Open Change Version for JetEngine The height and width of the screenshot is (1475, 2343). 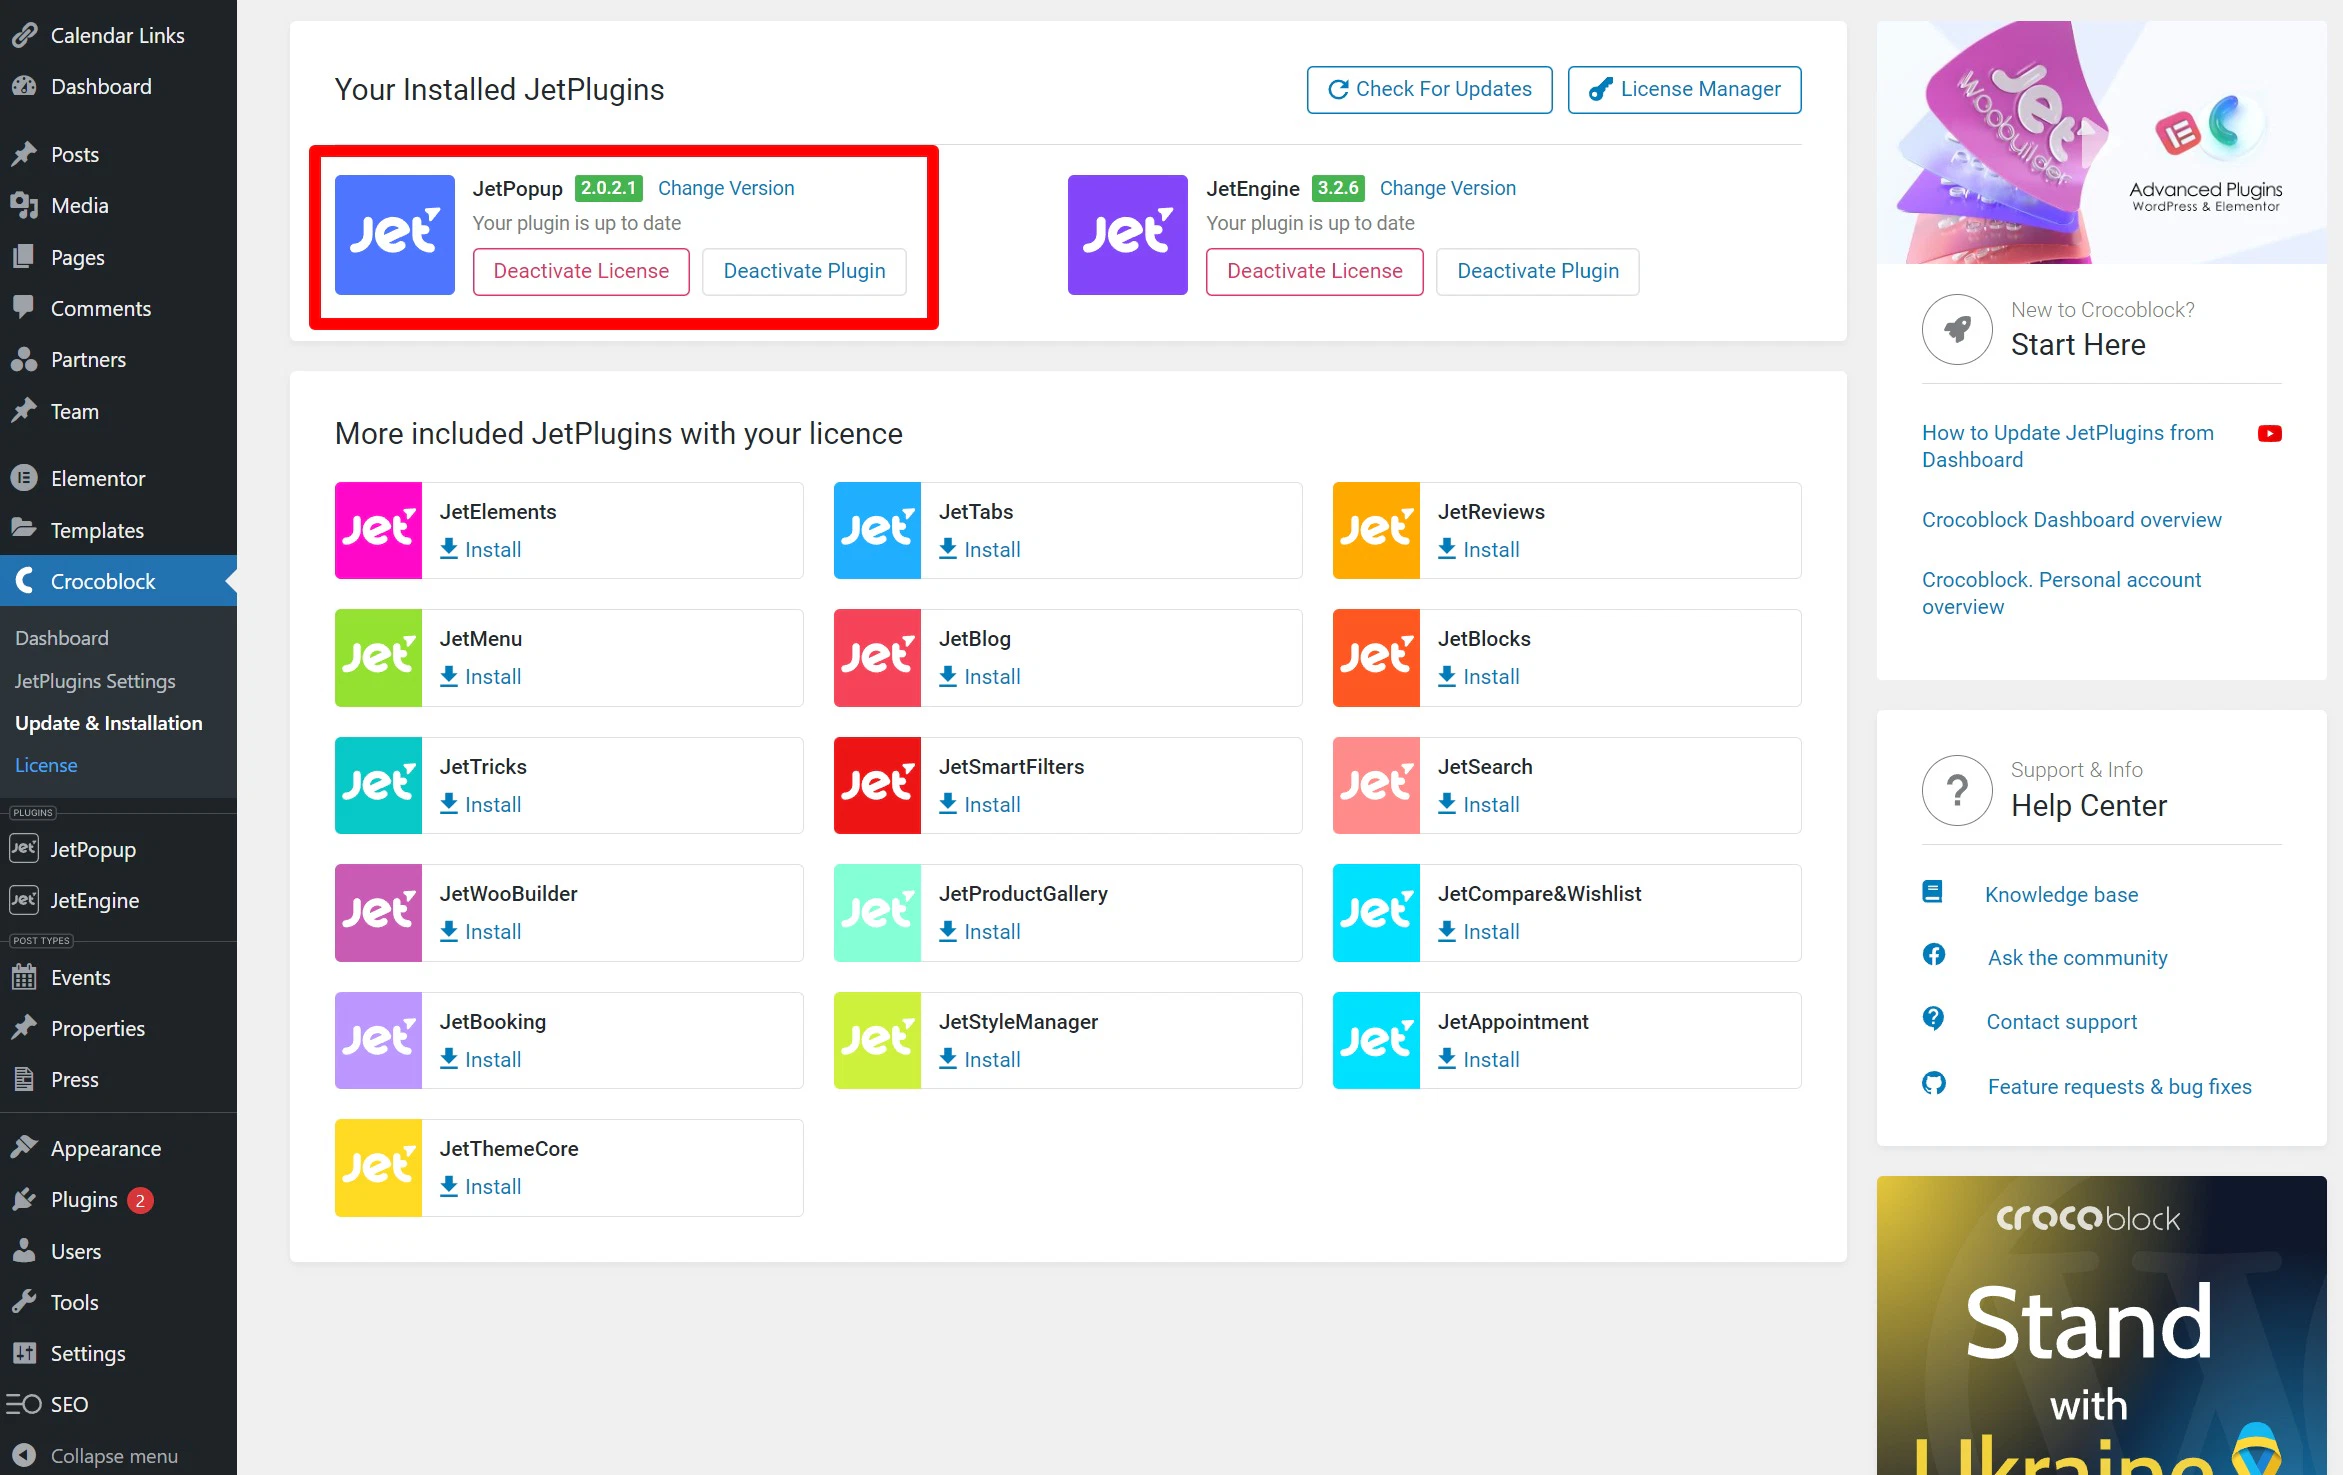coord(1447,188)
